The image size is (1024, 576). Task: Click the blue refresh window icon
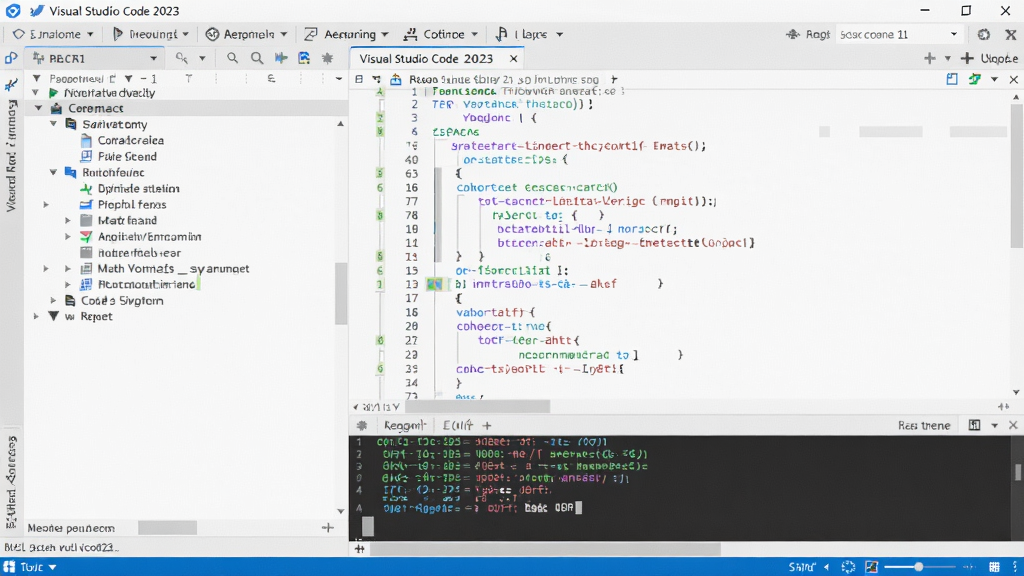(304, 58)
